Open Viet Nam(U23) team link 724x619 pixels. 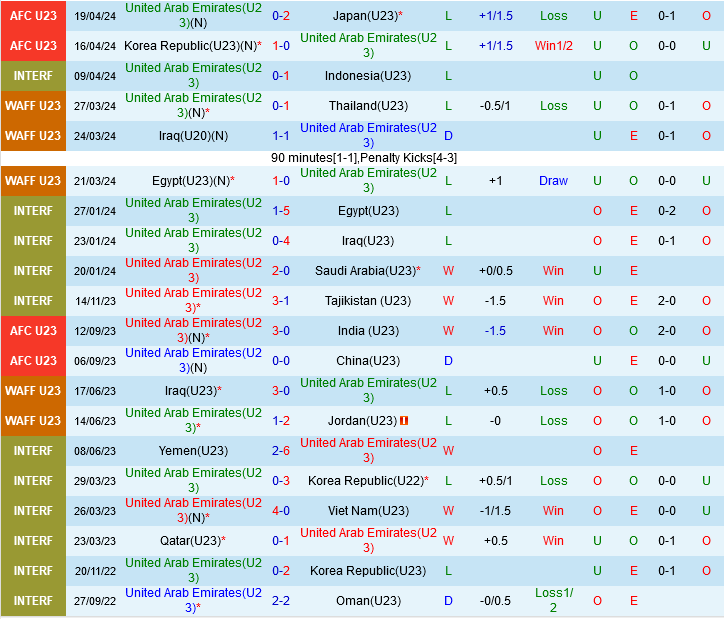[x=368, y=511]
